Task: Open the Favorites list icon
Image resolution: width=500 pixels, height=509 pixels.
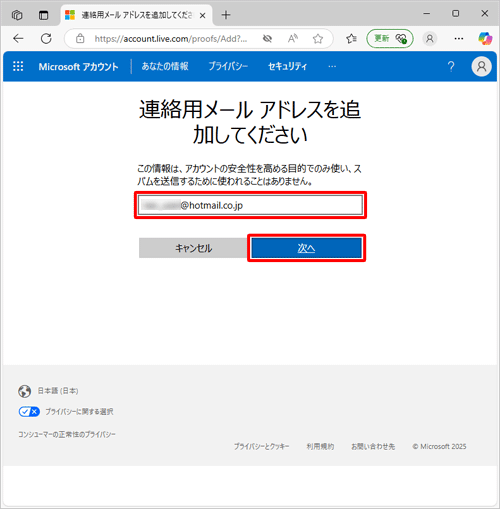Action: point(351,39)
